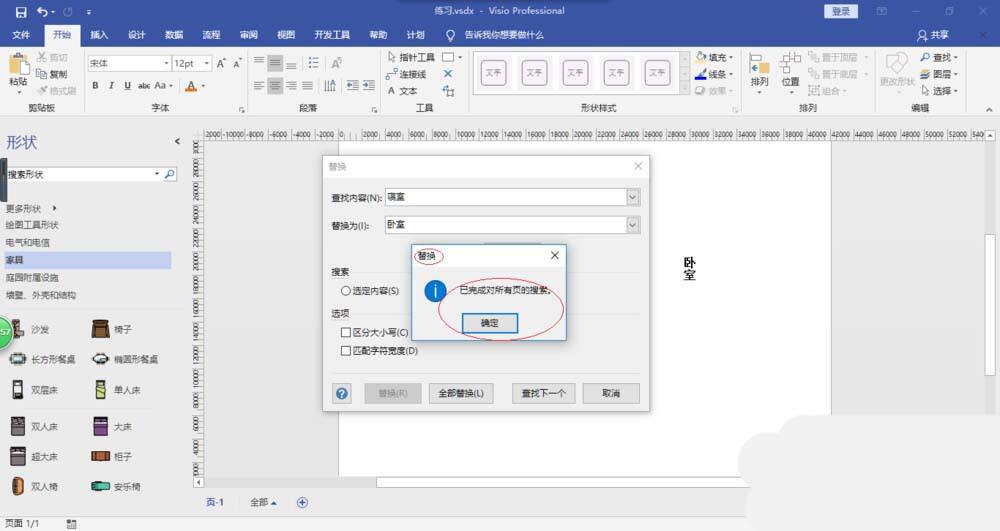Open the 12pt font size dropdown
This screenshot has height=531, width=1000.
pyautogui.click(x=207, y=63)
